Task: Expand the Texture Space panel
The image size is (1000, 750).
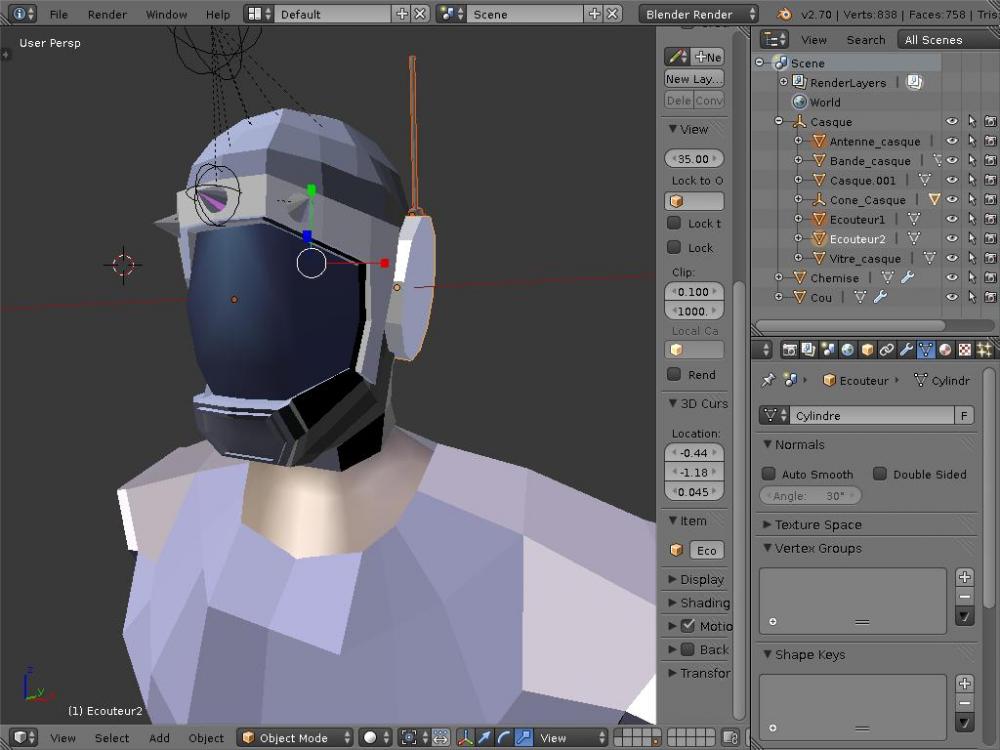Action: coord(818,524)
